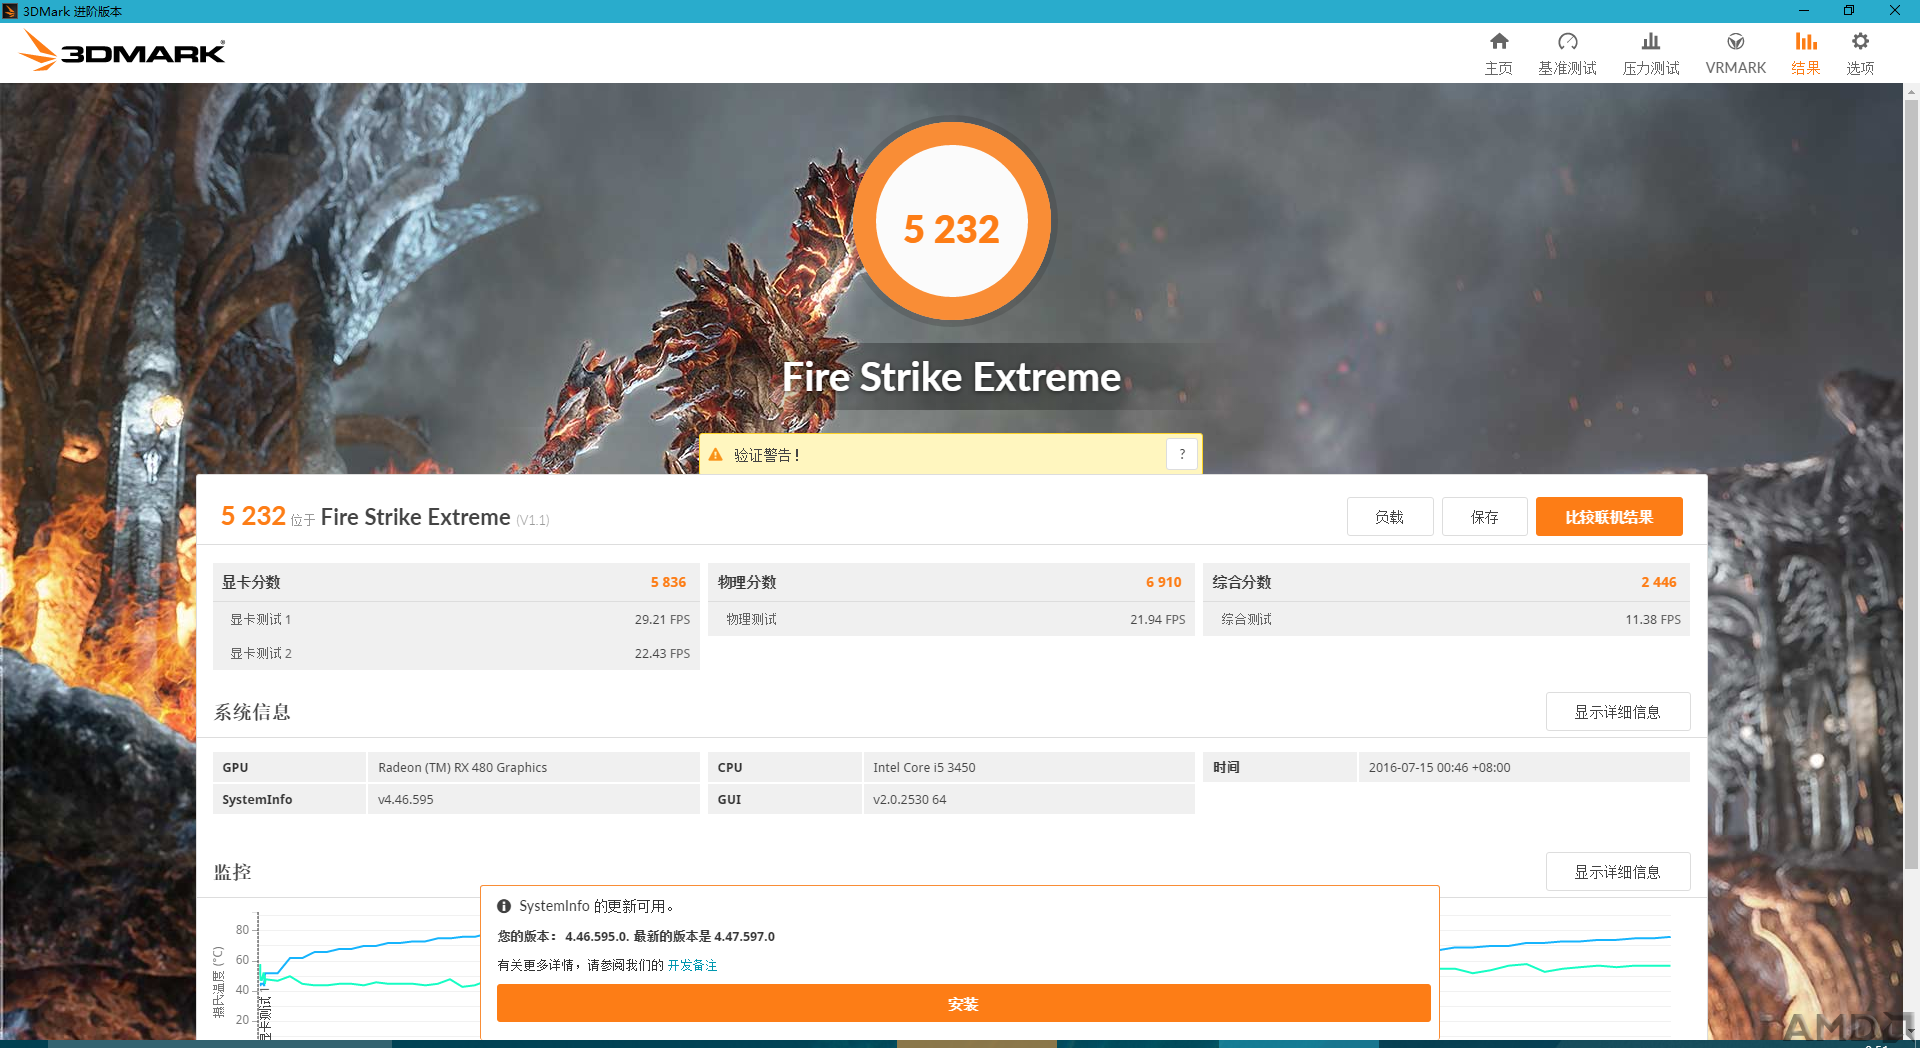Screen dimensions: 1920x1048
Task: Click the 保存 save button
Action: 1485,517
